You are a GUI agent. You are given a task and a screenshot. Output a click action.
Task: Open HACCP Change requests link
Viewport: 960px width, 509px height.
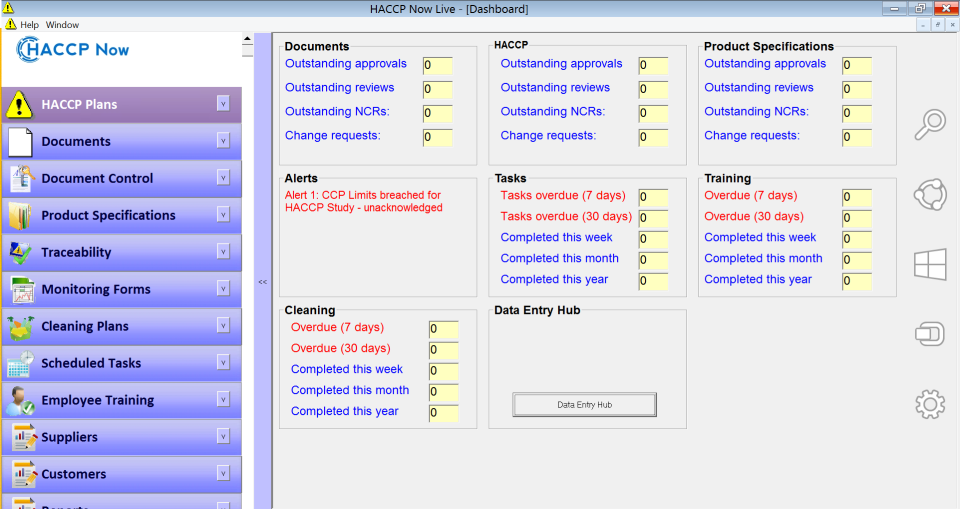click(548, 135)
